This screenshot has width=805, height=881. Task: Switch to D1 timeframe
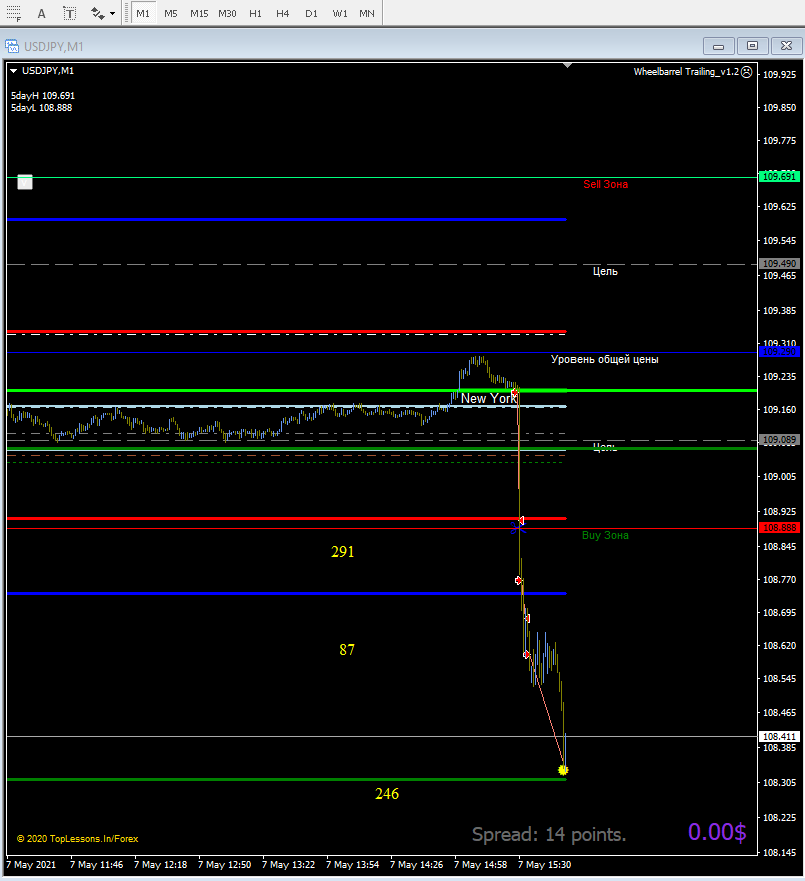(311, 13)
